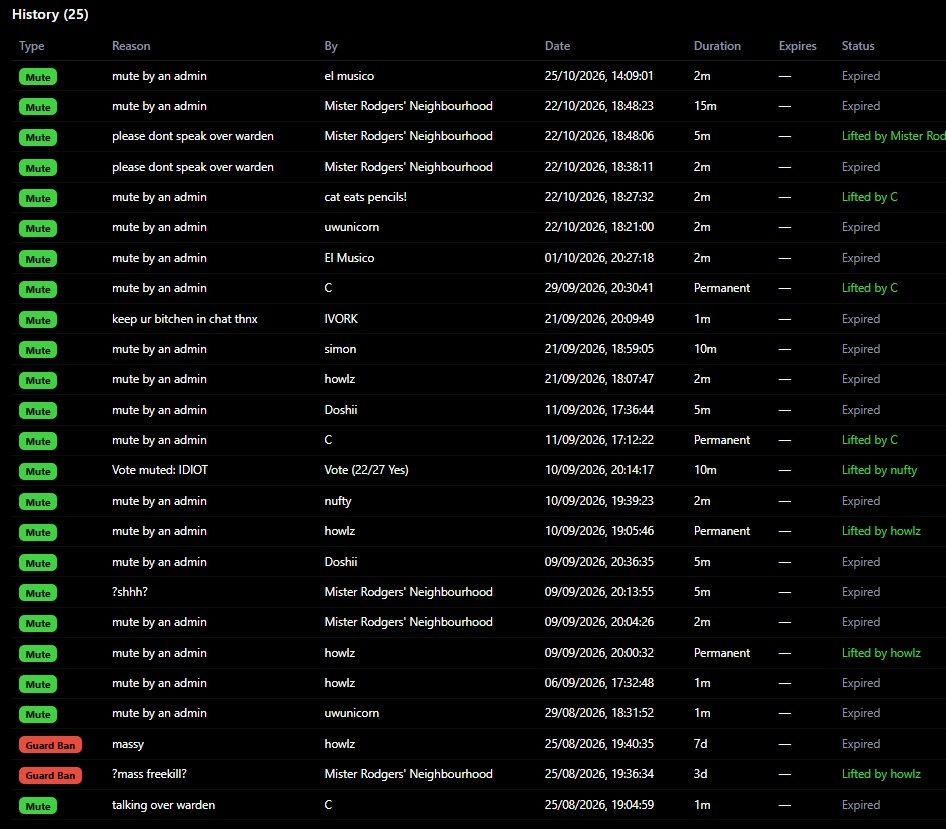
Task: Click the "By" column header
Action: point(331,46)
